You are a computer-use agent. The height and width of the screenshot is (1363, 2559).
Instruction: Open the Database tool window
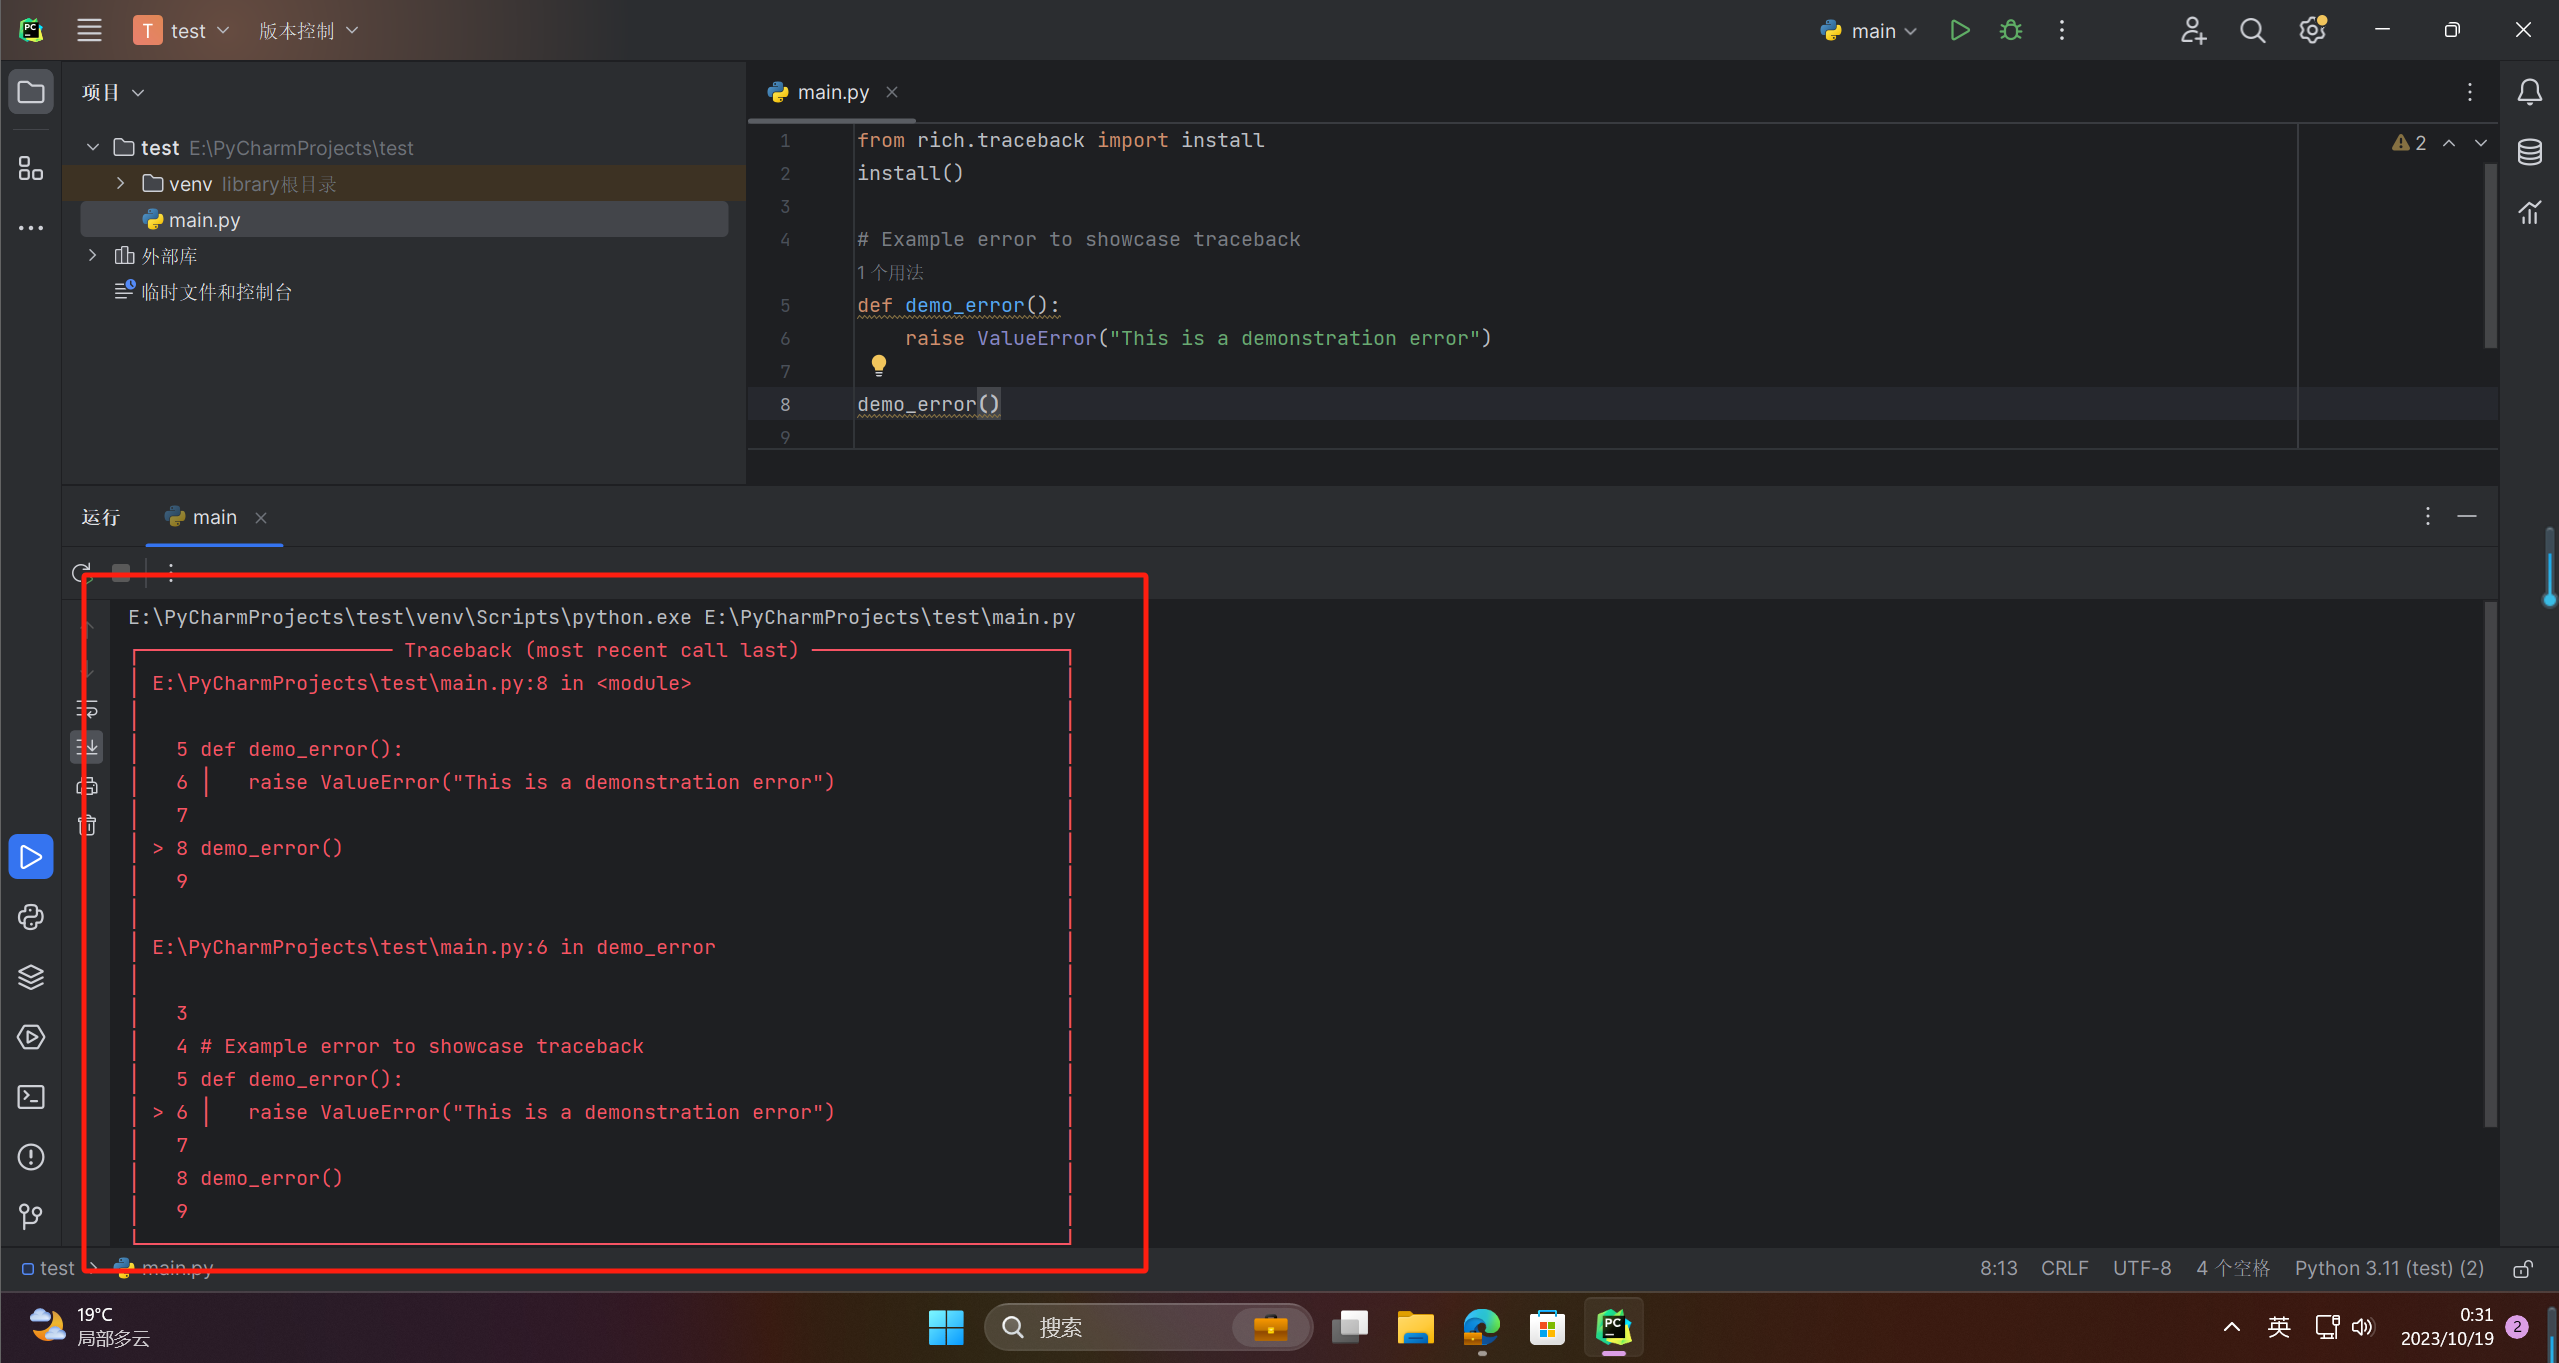(x=2529, y=152)
